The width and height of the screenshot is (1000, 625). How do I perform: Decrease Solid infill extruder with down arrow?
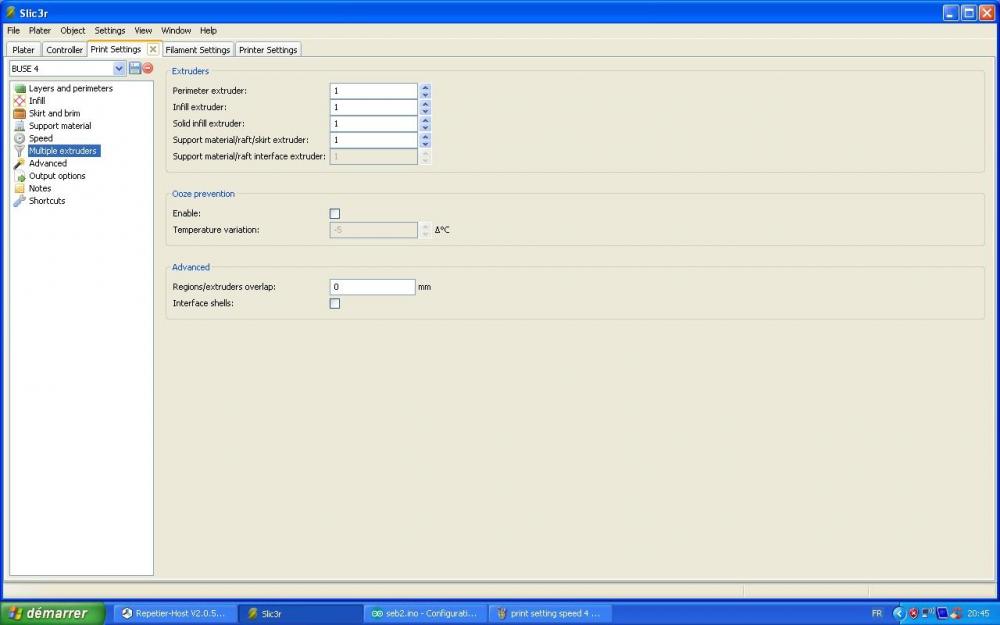(425, 128)
